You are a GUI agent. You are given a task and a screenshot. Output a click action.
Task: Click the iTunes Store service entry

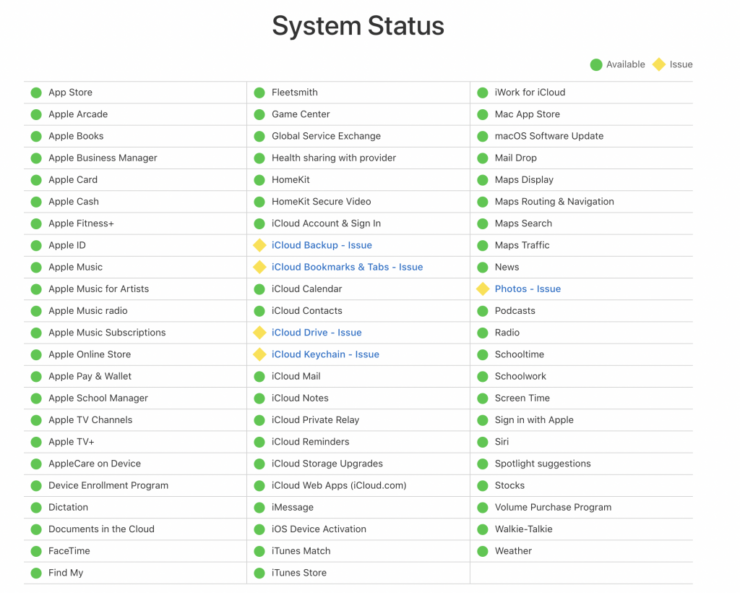click(x=299, y=573)
